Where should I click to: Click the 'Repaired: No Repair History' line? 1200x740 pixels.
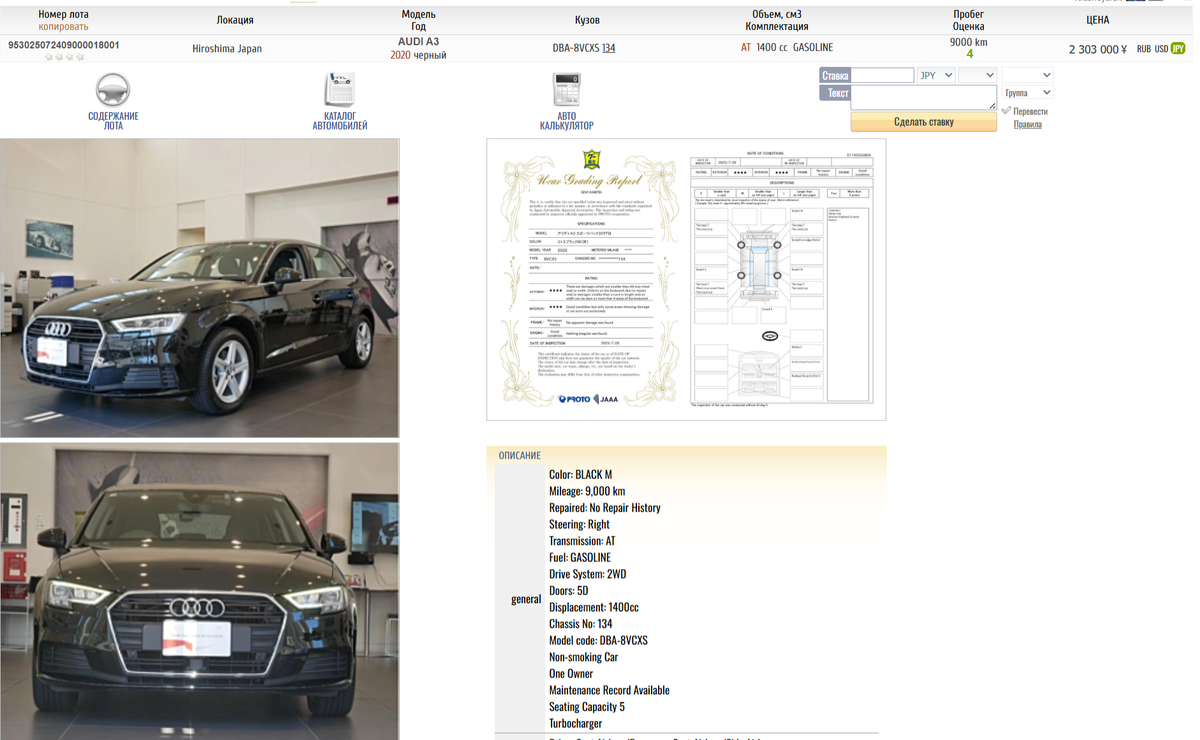604,508
